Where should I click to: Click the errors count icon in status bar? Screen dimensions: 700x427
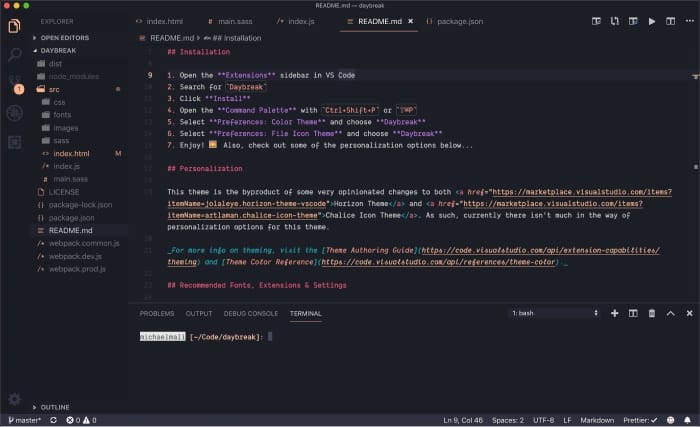[x=73, y=420]
